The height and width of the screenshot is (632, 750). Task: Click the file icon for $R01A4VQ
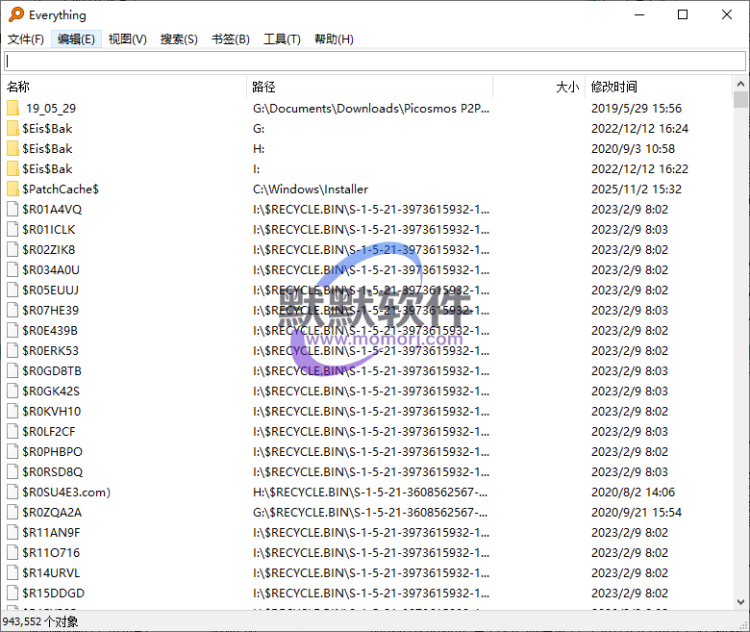point(13,209)
